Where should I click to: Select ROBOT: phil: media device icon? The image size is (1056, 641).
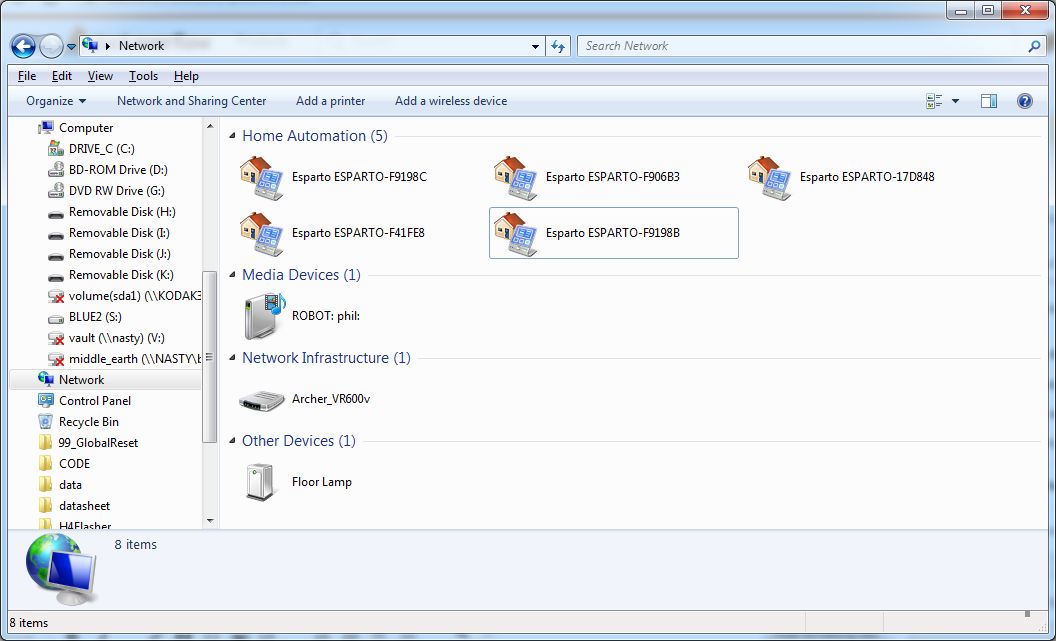[264, 316]
